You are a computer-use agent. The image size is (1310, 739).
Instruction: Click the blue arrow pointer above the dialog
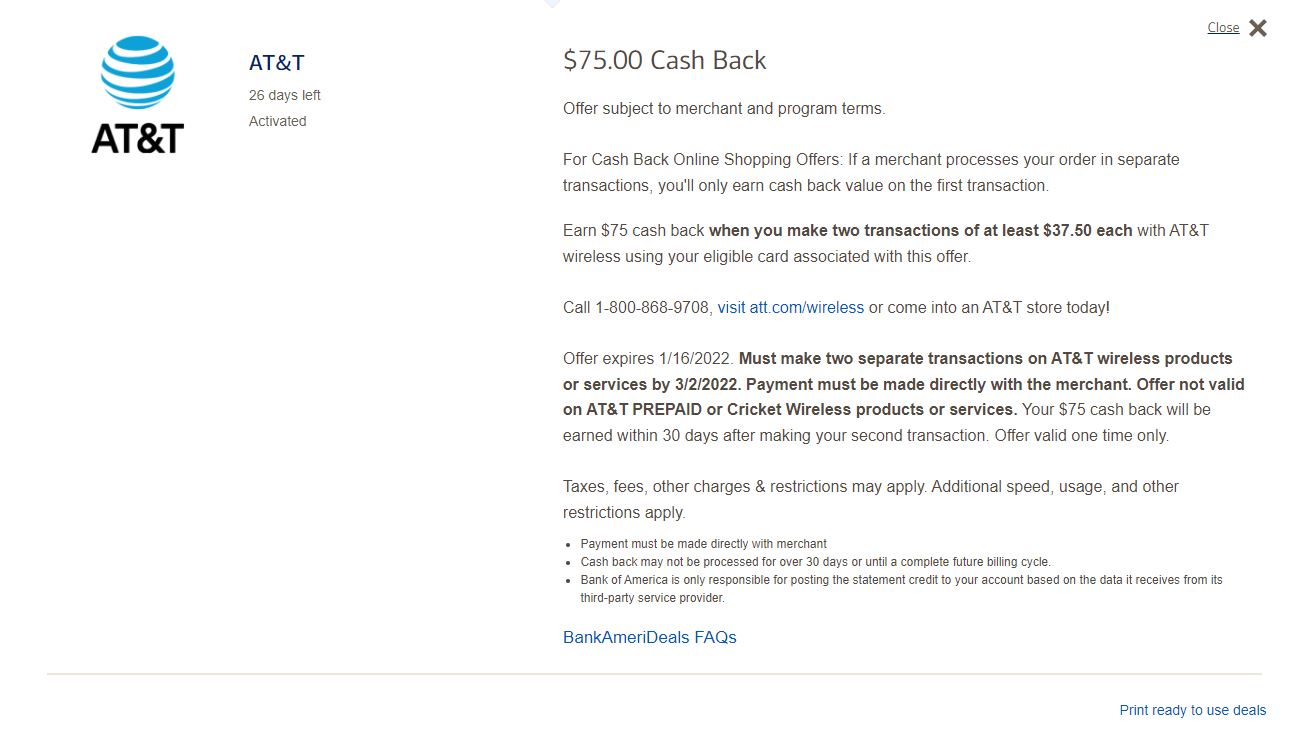point(551,4)
